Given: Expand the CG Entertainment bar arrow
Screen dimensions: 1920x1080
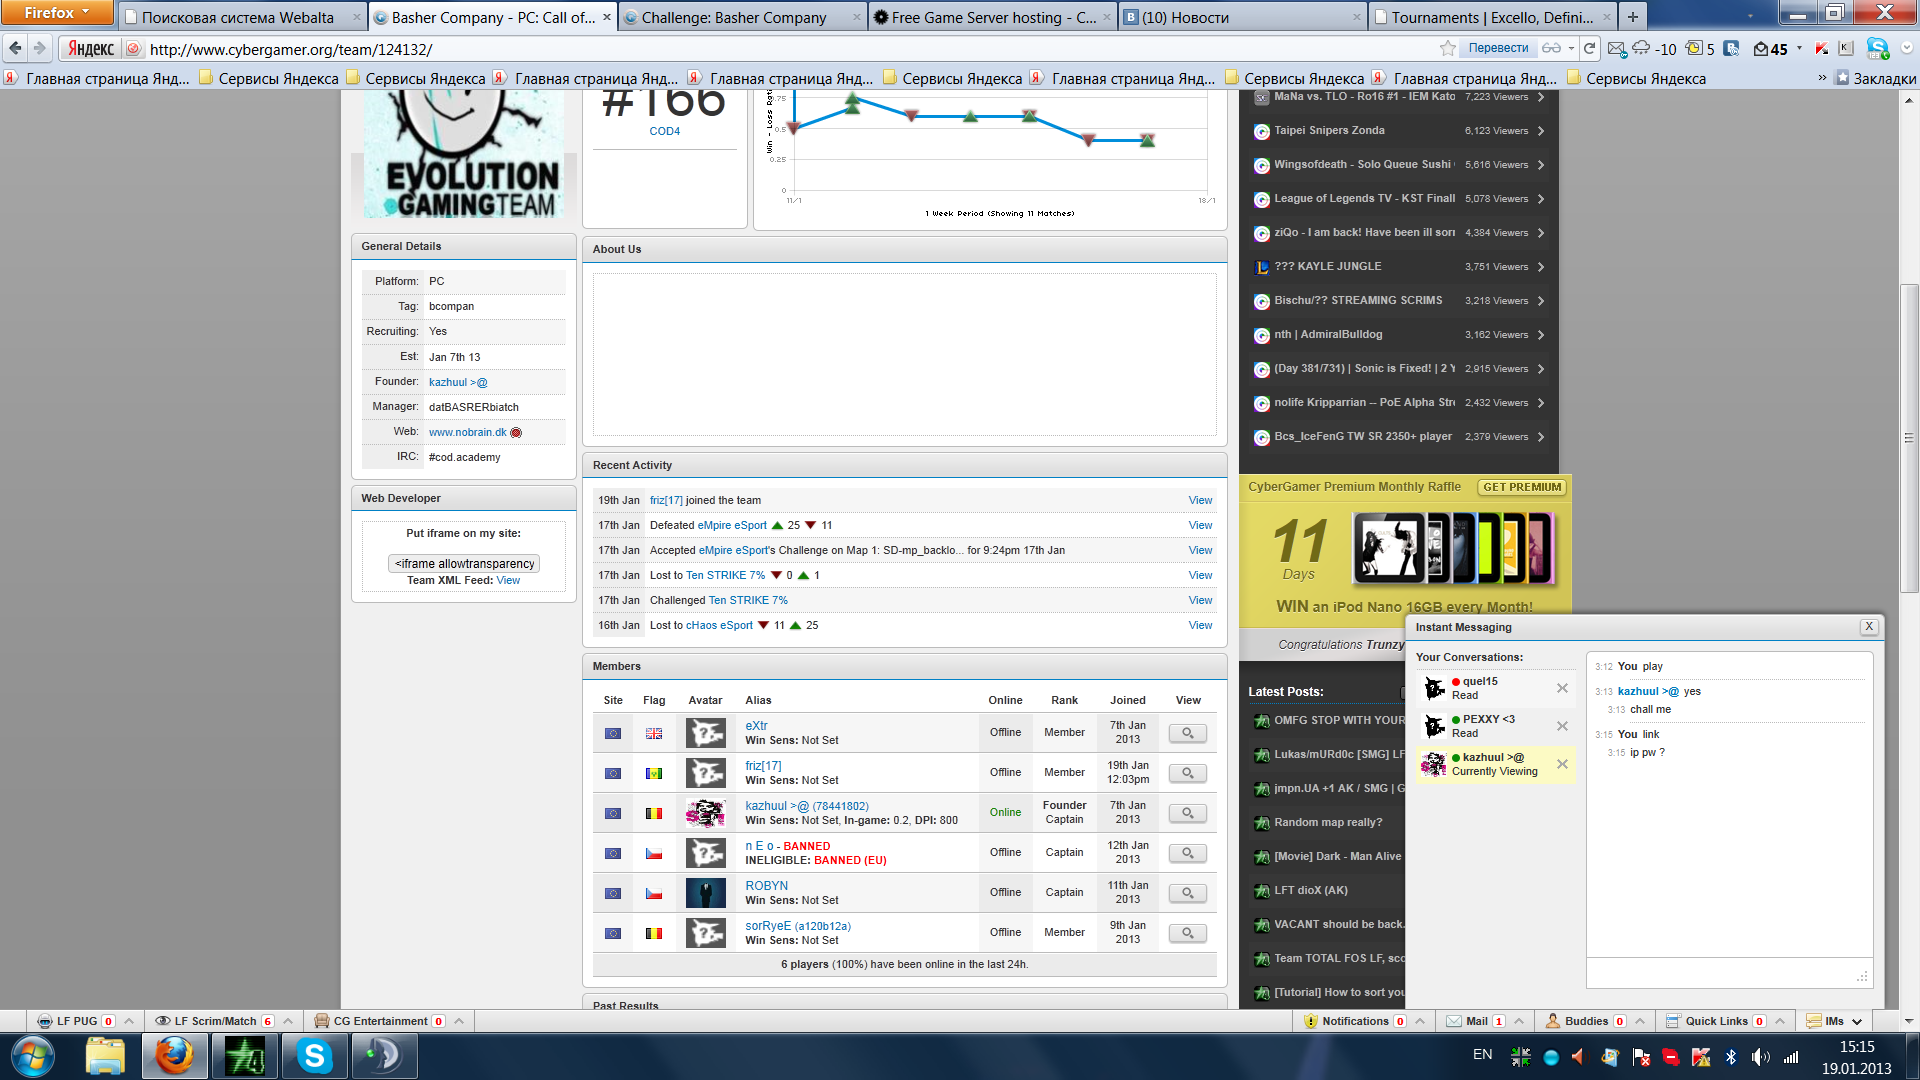Looking at the screenshot, I should pos(459,1021).
